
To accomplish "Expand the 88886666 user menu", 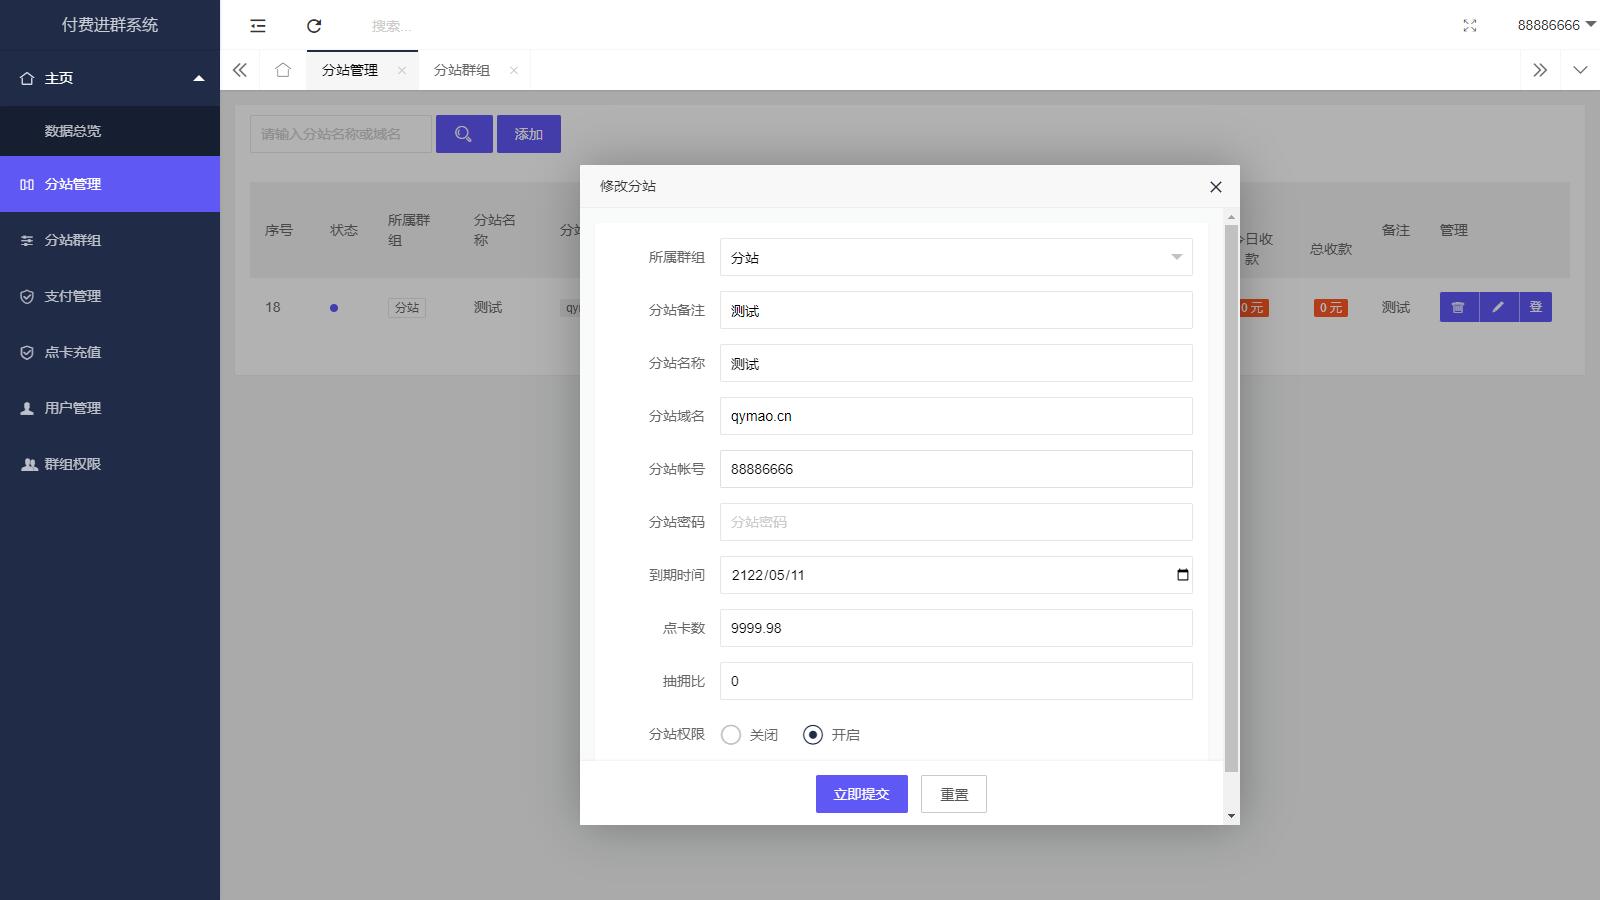I will (x=1555, y=25).
